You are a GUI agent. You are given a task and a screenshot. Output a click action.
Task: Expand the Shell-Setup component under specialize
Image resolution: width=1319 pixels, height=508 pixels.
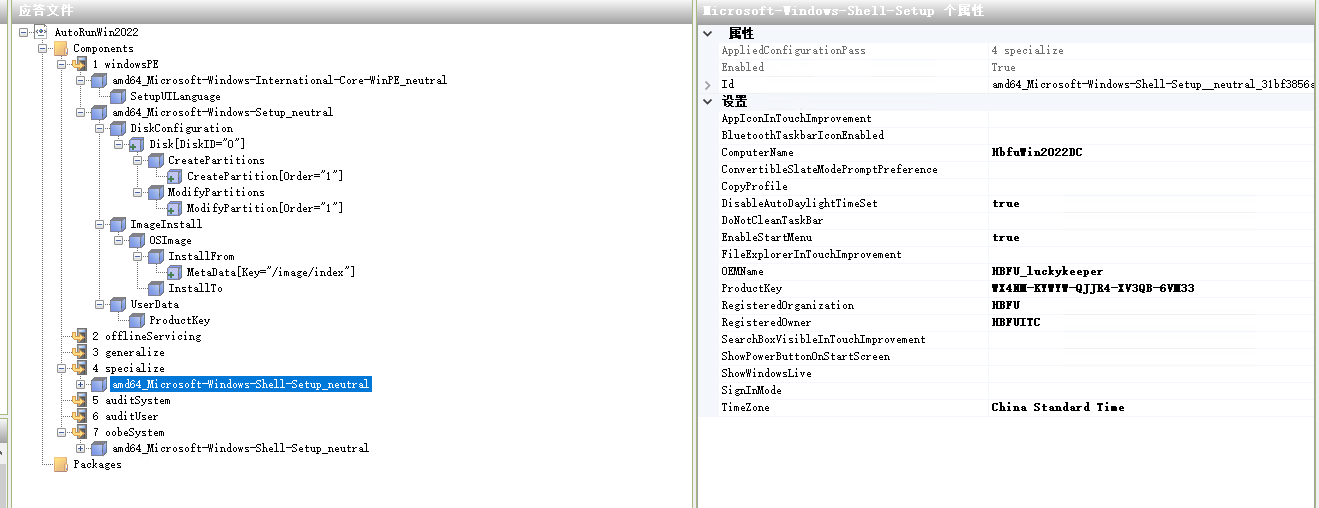pyautogui.click(x=81, y=384)
